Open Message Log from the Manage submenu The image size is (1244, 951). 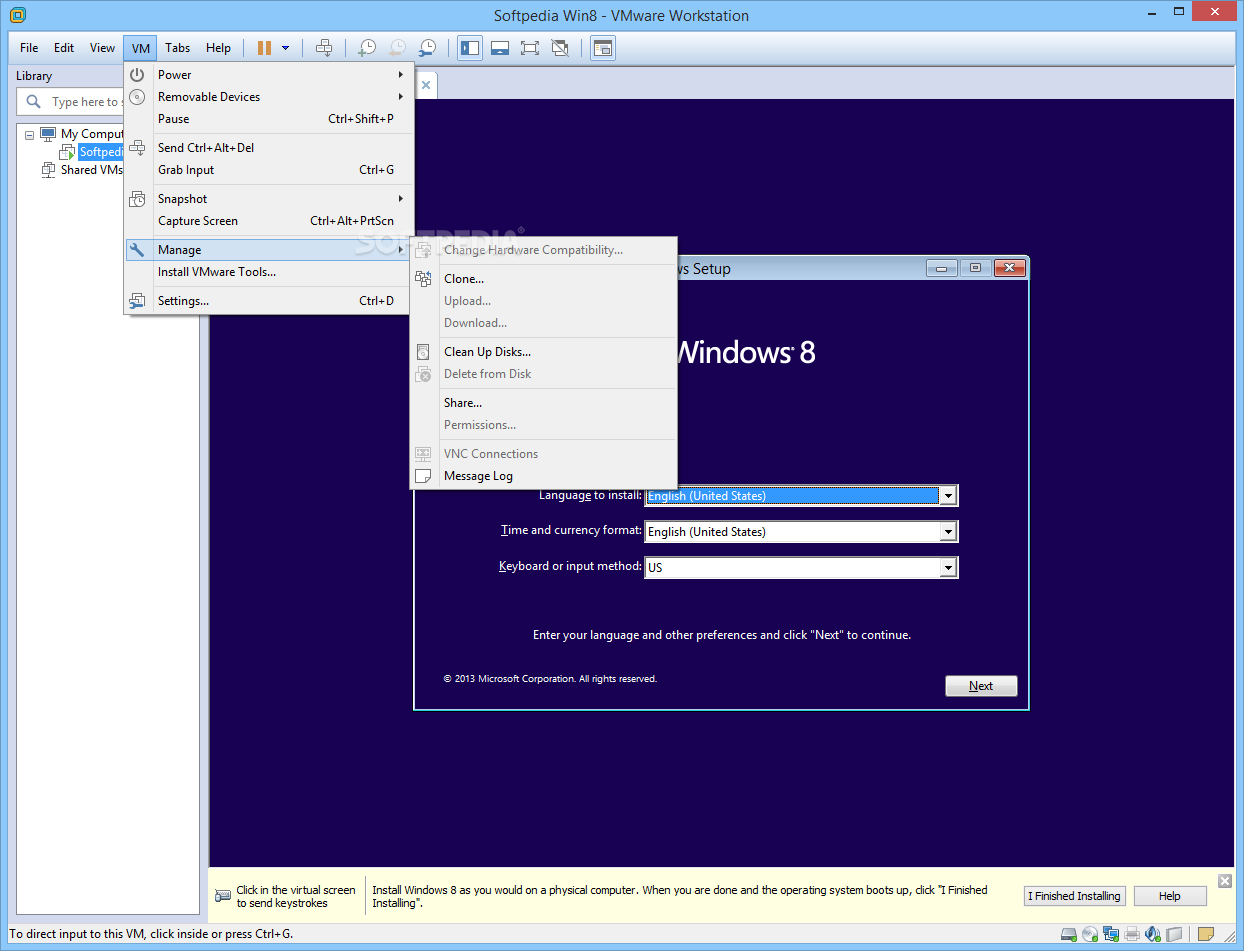click(x=544, y=476)
